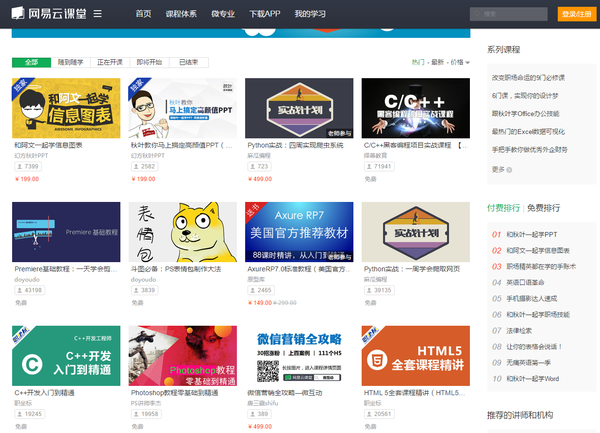600x433 pixels.
Task: Select the 已结束 filter tab
Action: (x=189, y=62)
